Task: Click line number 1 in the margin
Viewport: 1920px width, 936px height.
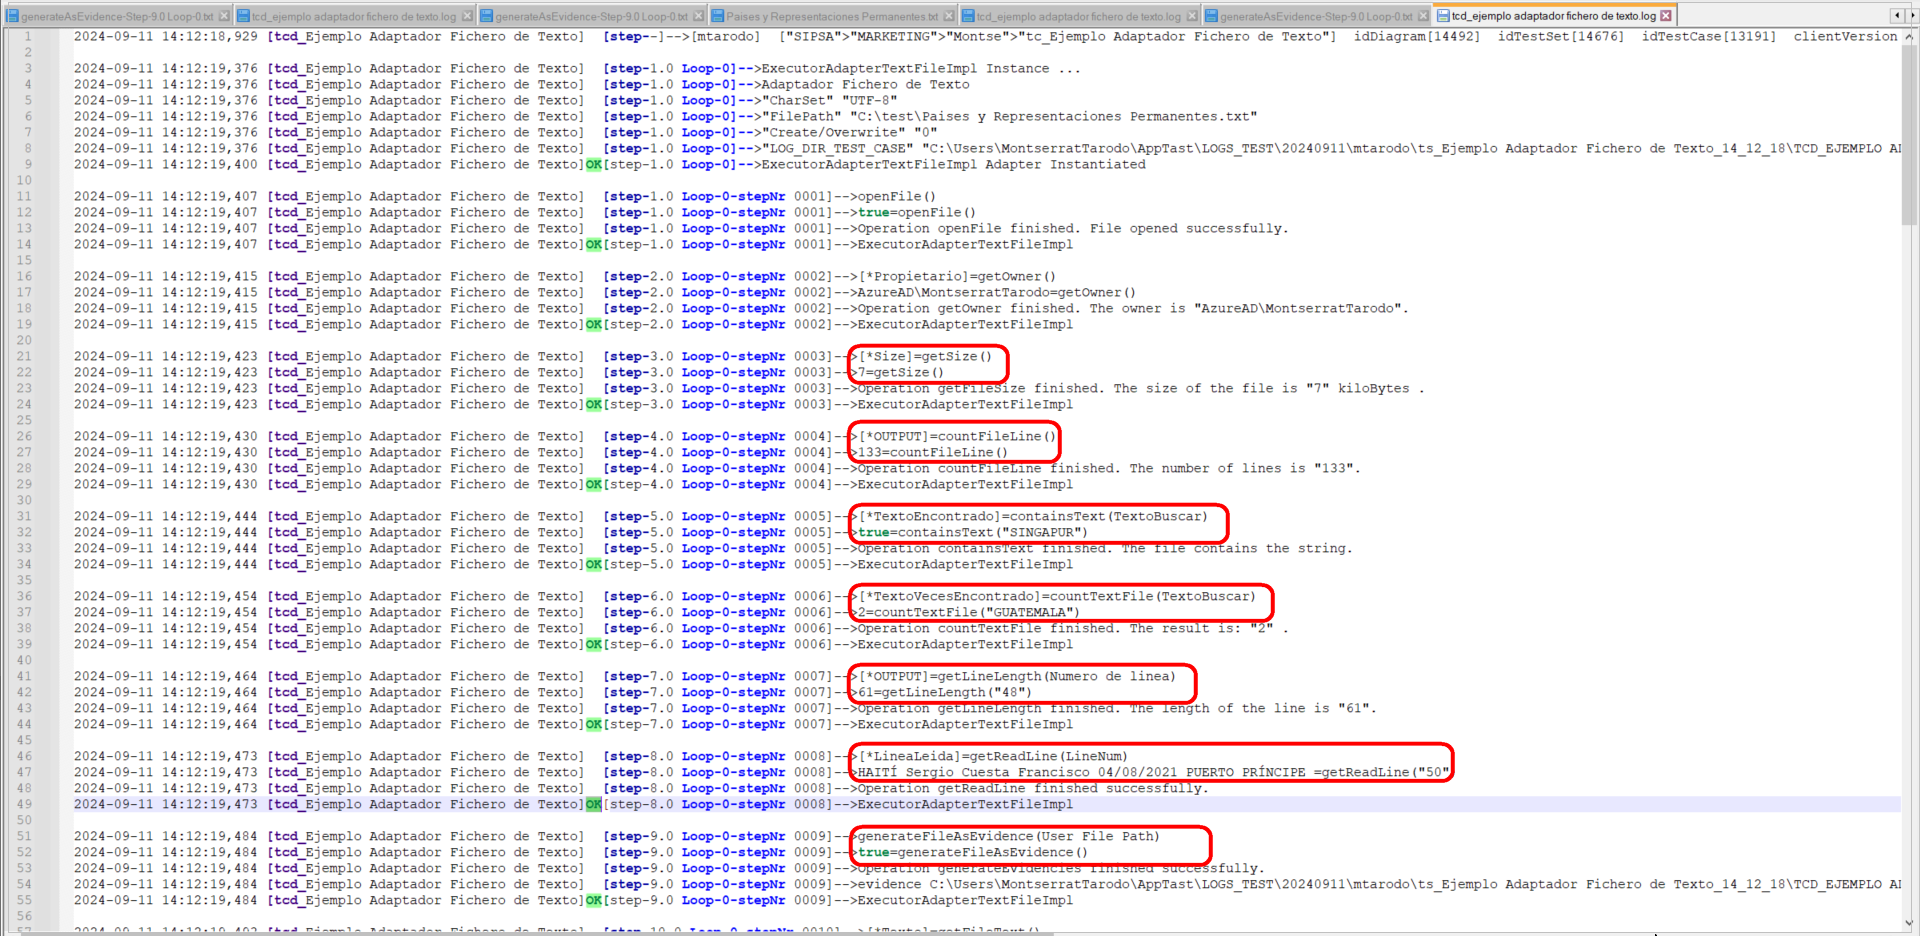Action: click(x=28, y=36)
